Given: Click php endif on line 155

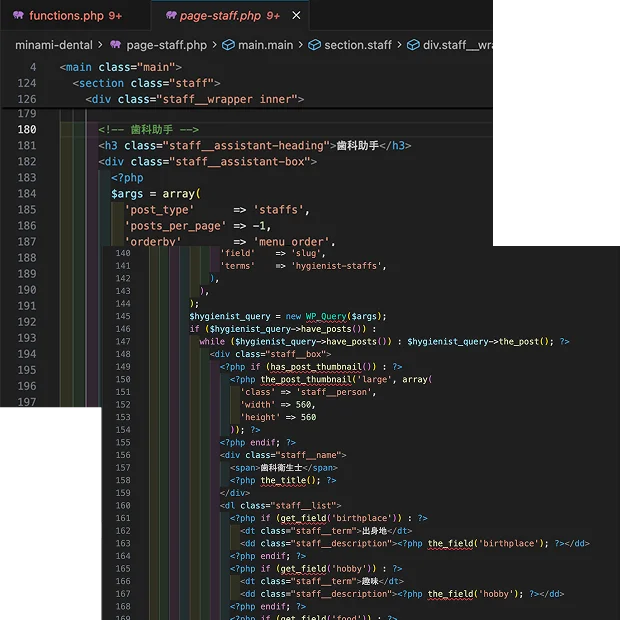Looking at the screenshot, I should [x=258, y=442].
